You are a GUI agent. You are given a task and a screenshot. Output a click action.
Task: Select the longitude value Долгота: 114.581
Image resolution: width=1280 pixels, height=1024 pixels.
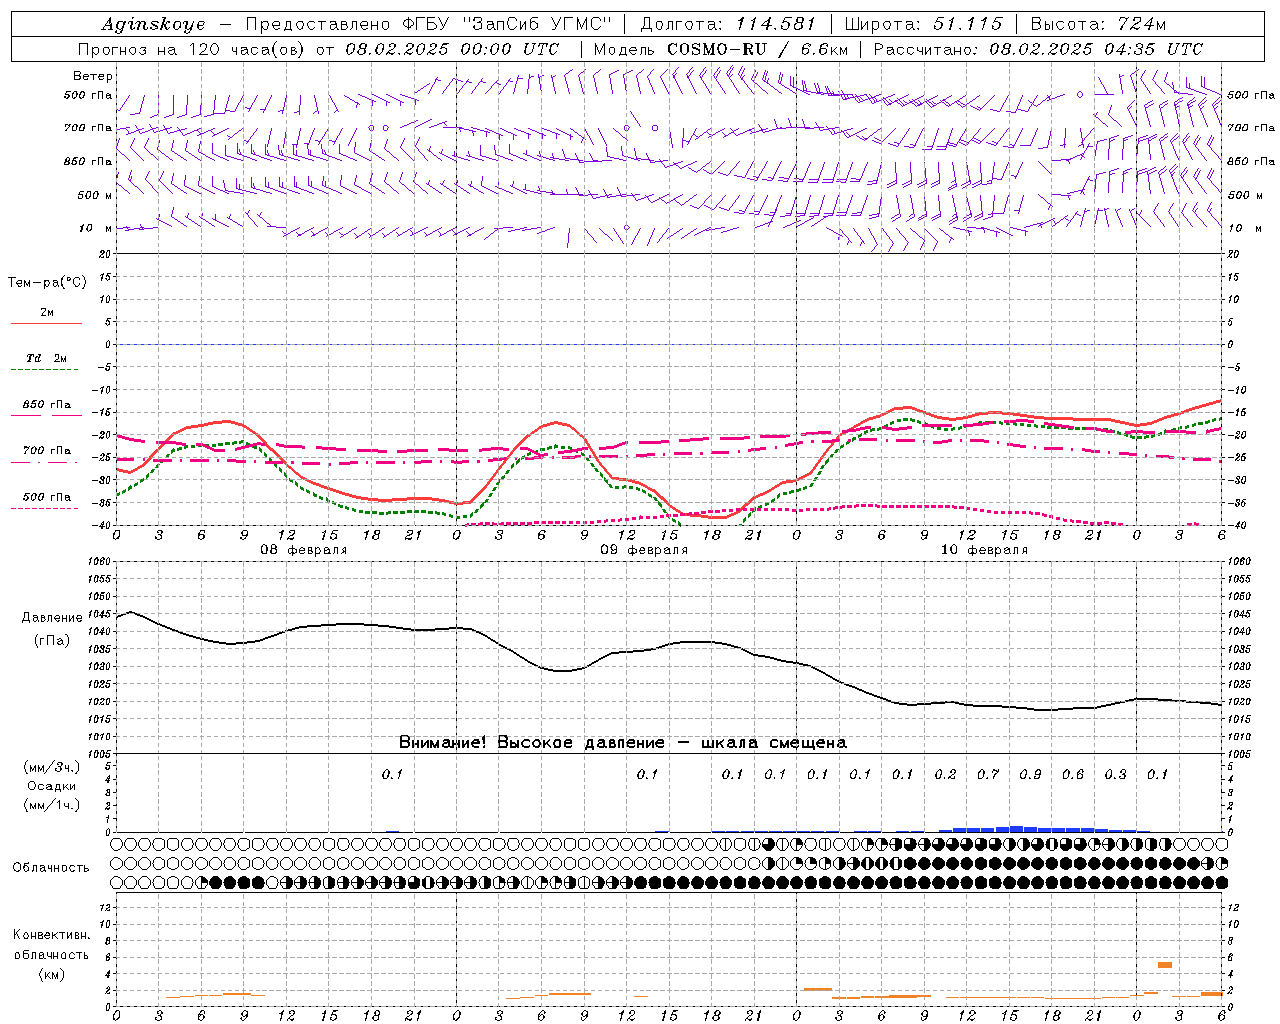[728, 24]
